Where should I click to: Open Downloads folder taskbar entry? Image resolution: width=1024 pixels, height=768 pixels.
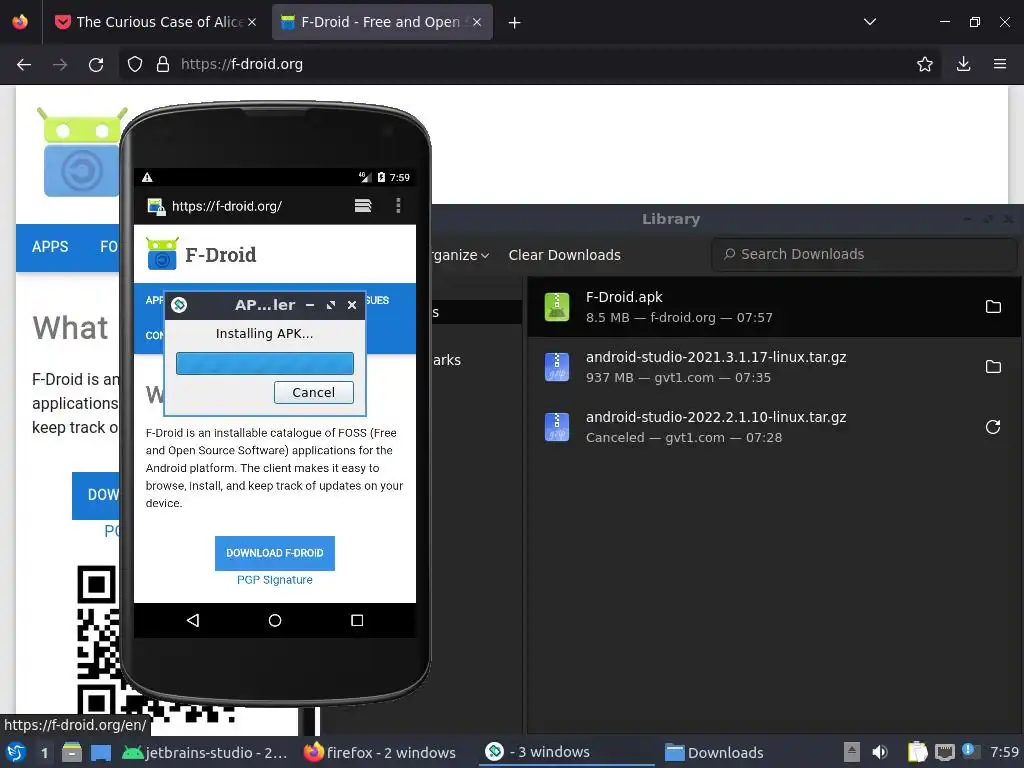[x=714, y=752]
